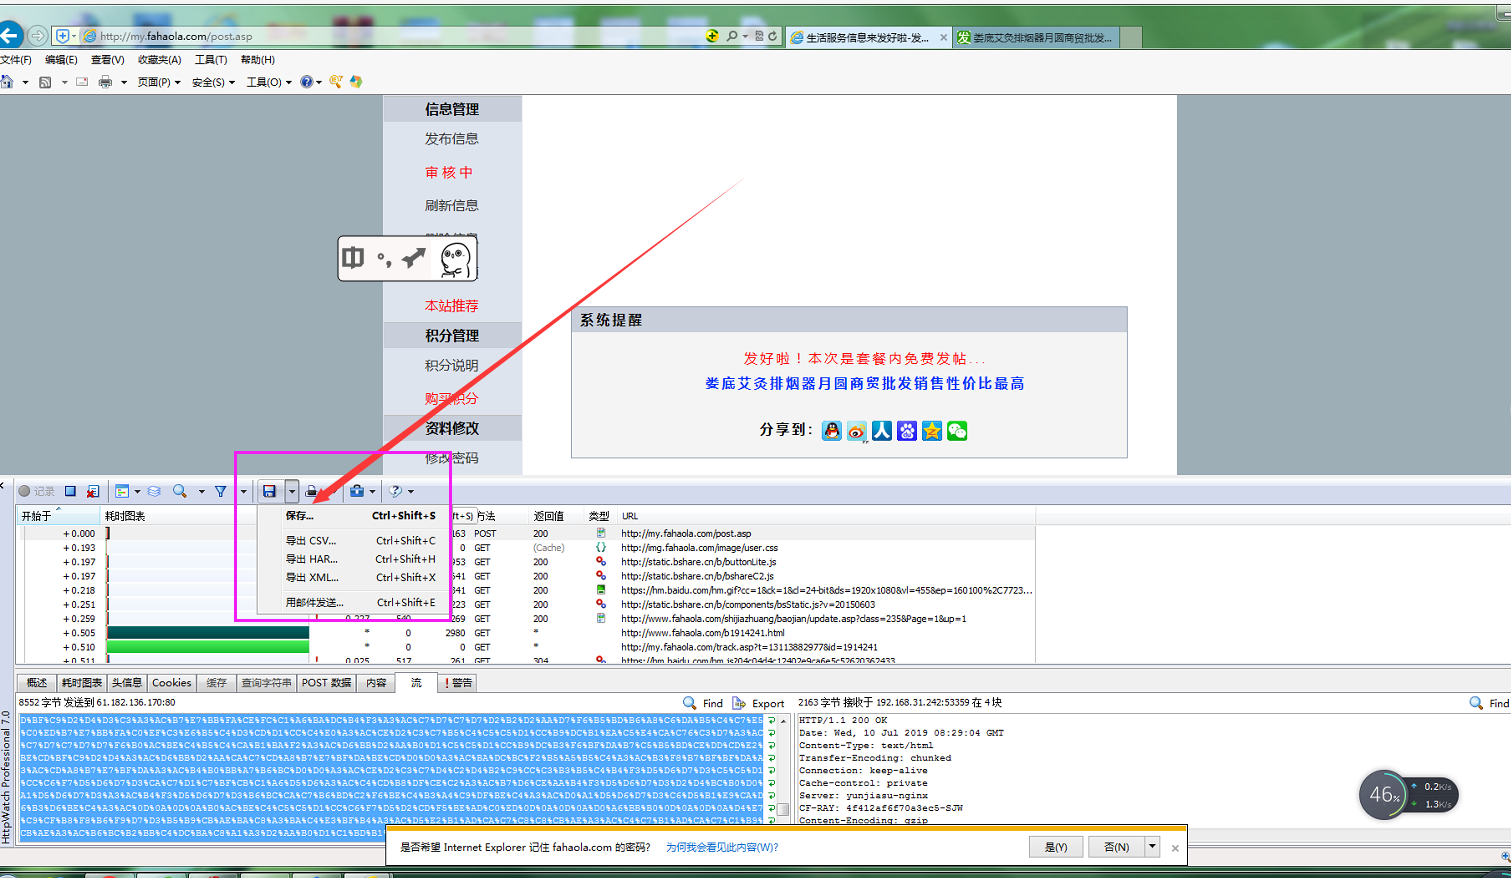Click the Baidu share icon in the post
1511x878 pixels.
tap(906, 432)
